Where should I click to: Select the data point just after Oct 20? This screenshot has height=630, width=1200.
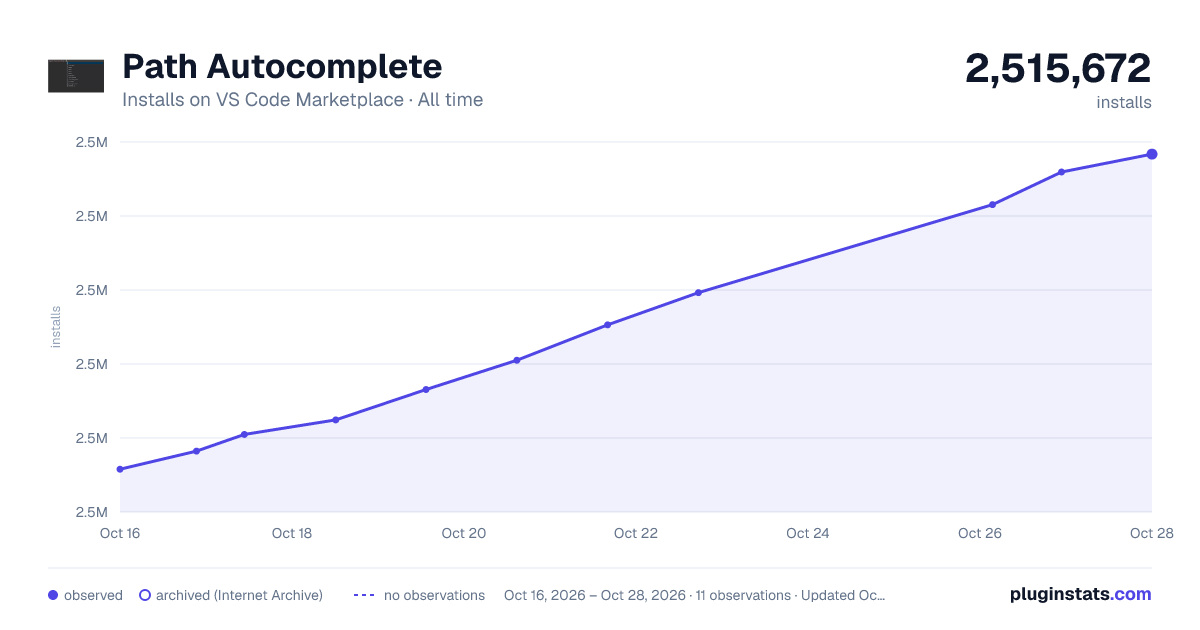[x=516, y=360]
